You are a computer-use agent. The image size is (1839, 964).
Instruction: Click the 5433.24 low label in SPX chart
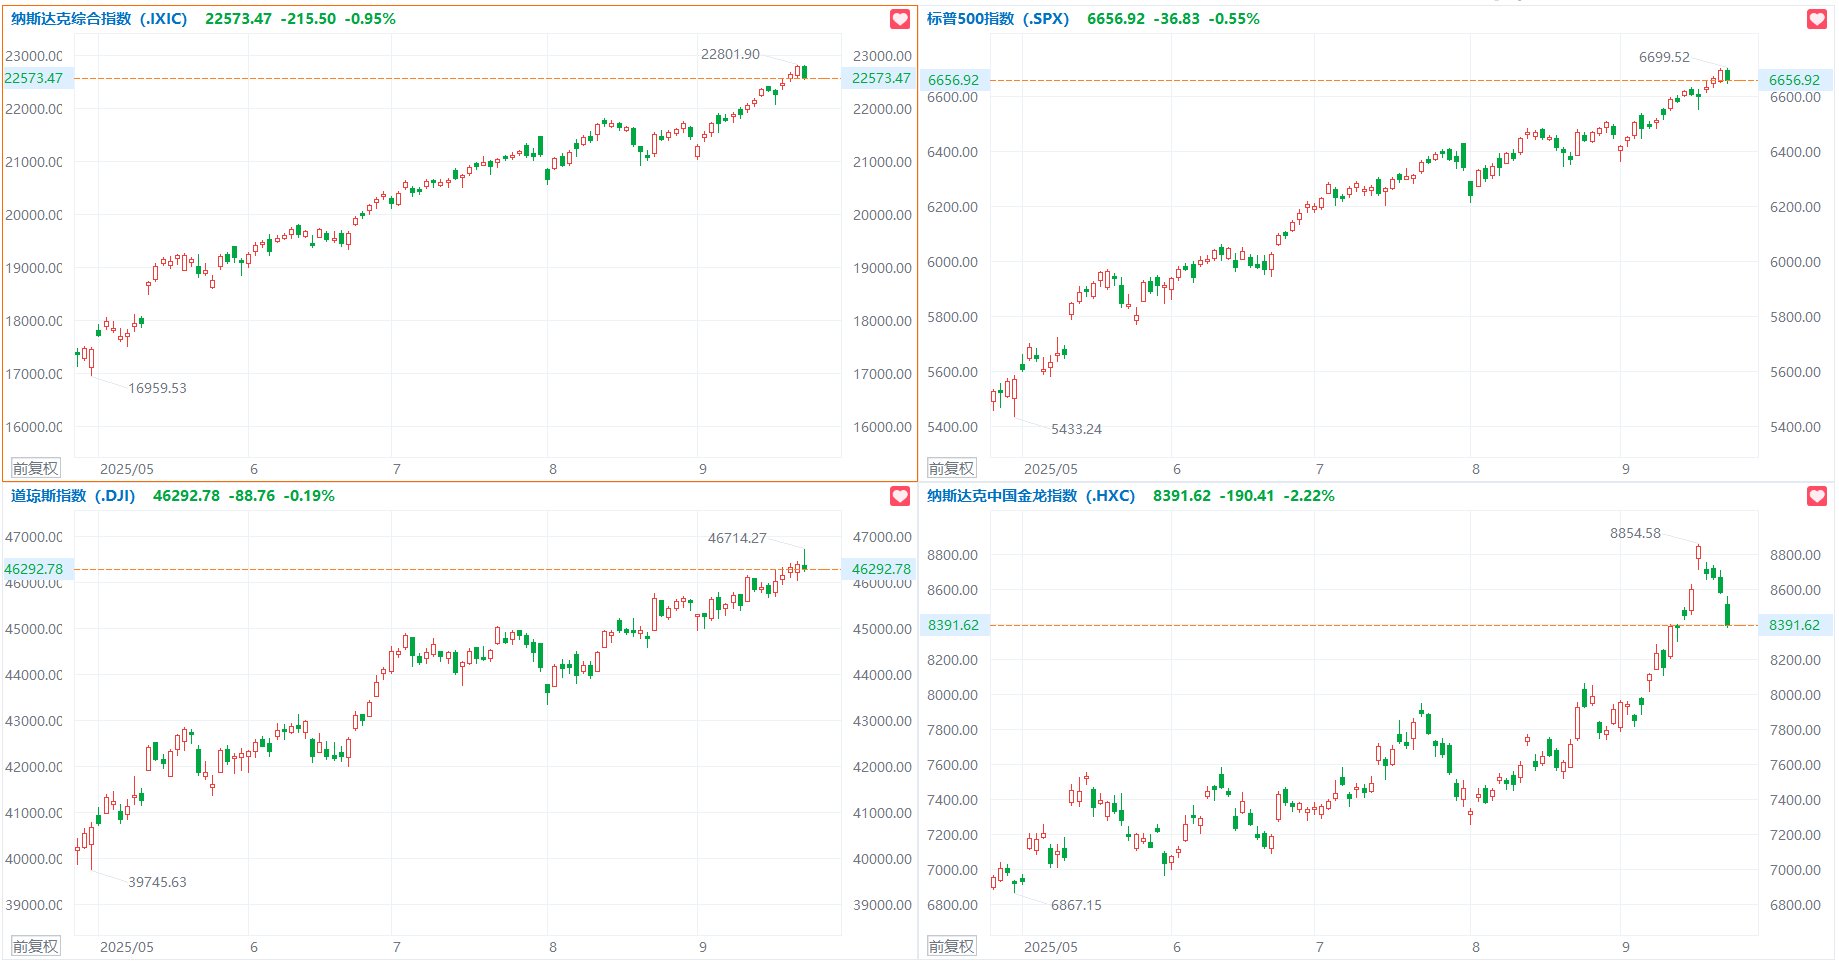1076,429
